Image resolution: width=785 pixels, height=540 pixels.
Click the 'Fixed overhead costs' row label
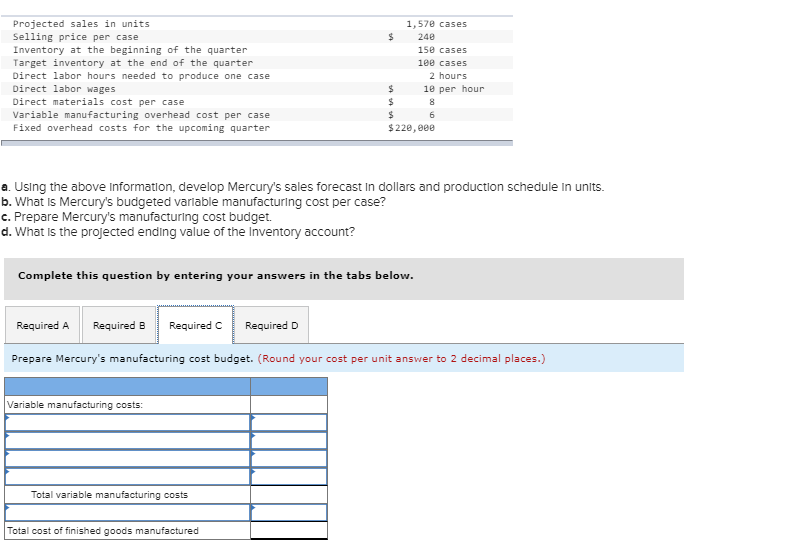pos(141,128)
